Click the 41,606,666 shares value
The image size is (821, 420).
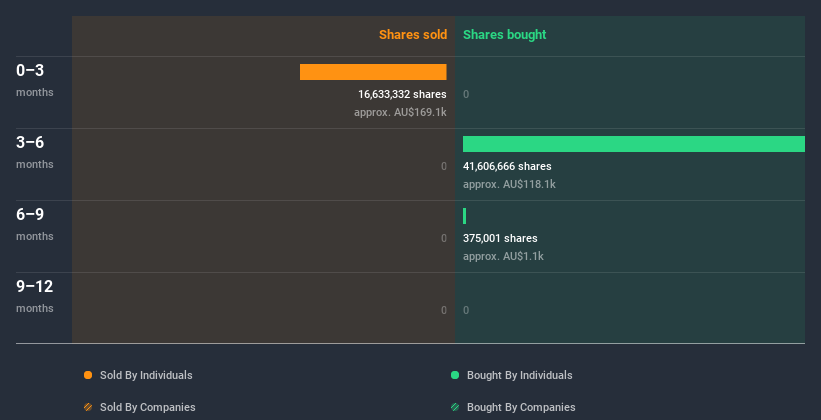pos(507,167)
